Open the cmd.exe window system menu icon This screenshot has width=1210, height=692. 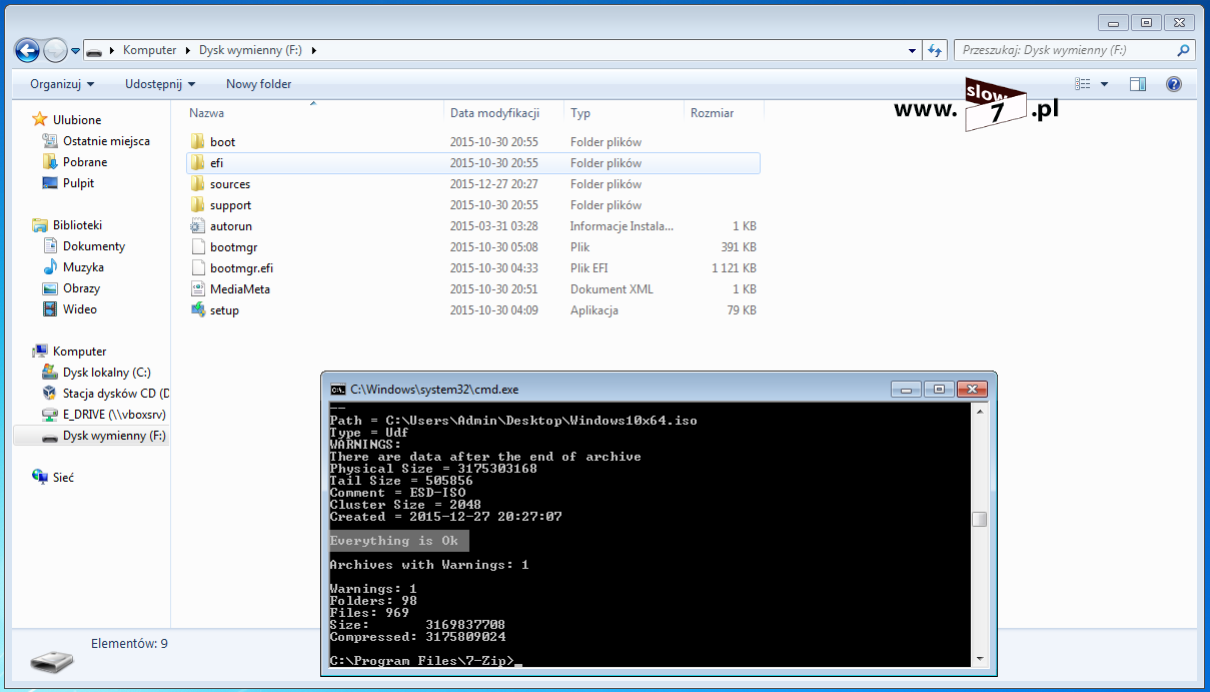pyautogui.click(x=338, y=389)
